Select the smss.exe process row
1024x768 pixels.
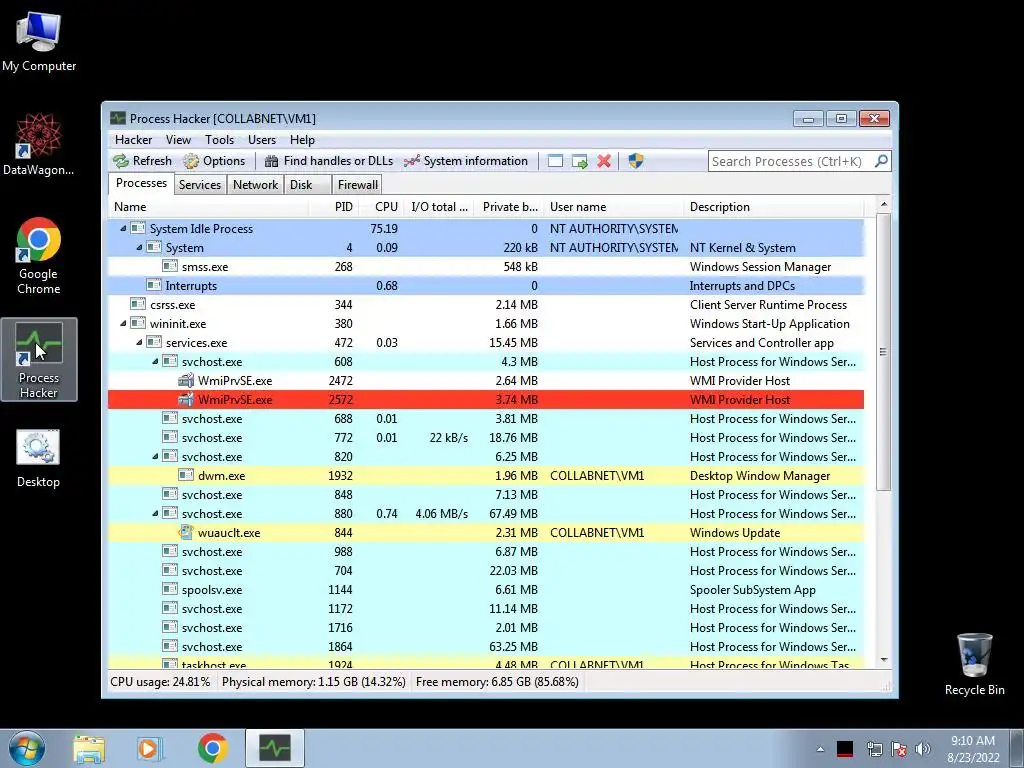pos(486,266)
